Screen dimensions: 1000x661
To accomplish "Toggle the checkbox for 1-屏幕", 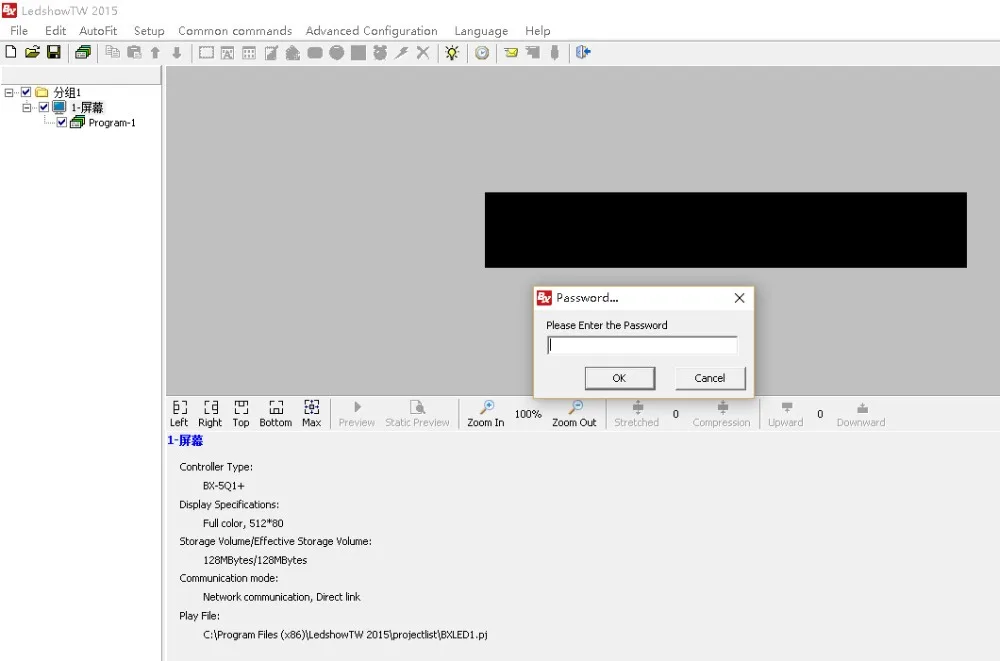I will click(x=44, y=107).
